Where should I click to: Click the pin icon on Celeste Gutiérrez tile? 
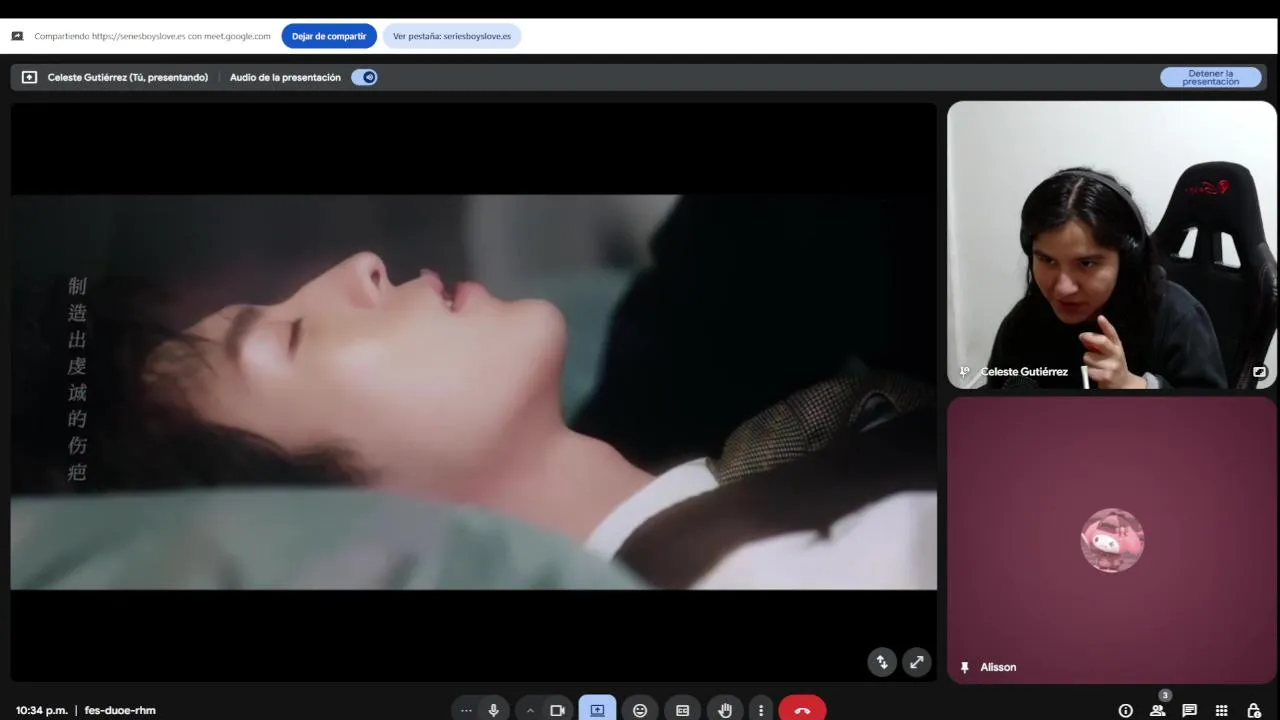(964, 372)
